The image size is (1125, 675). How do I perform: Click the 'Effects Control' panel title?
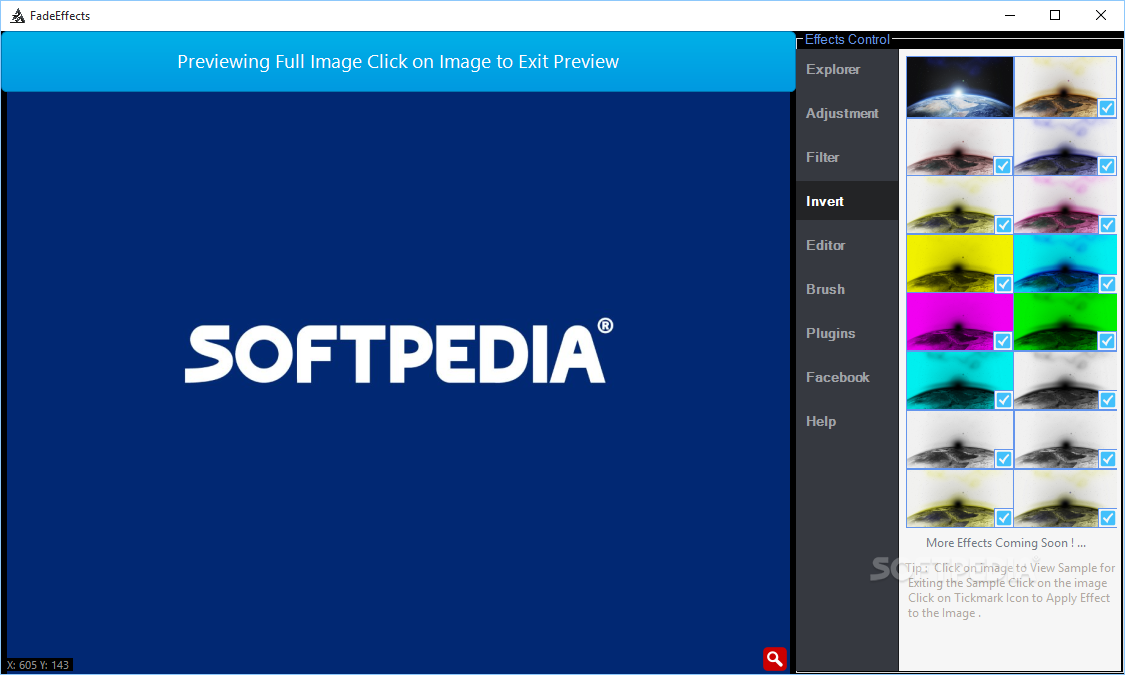[x=847, y=39]
